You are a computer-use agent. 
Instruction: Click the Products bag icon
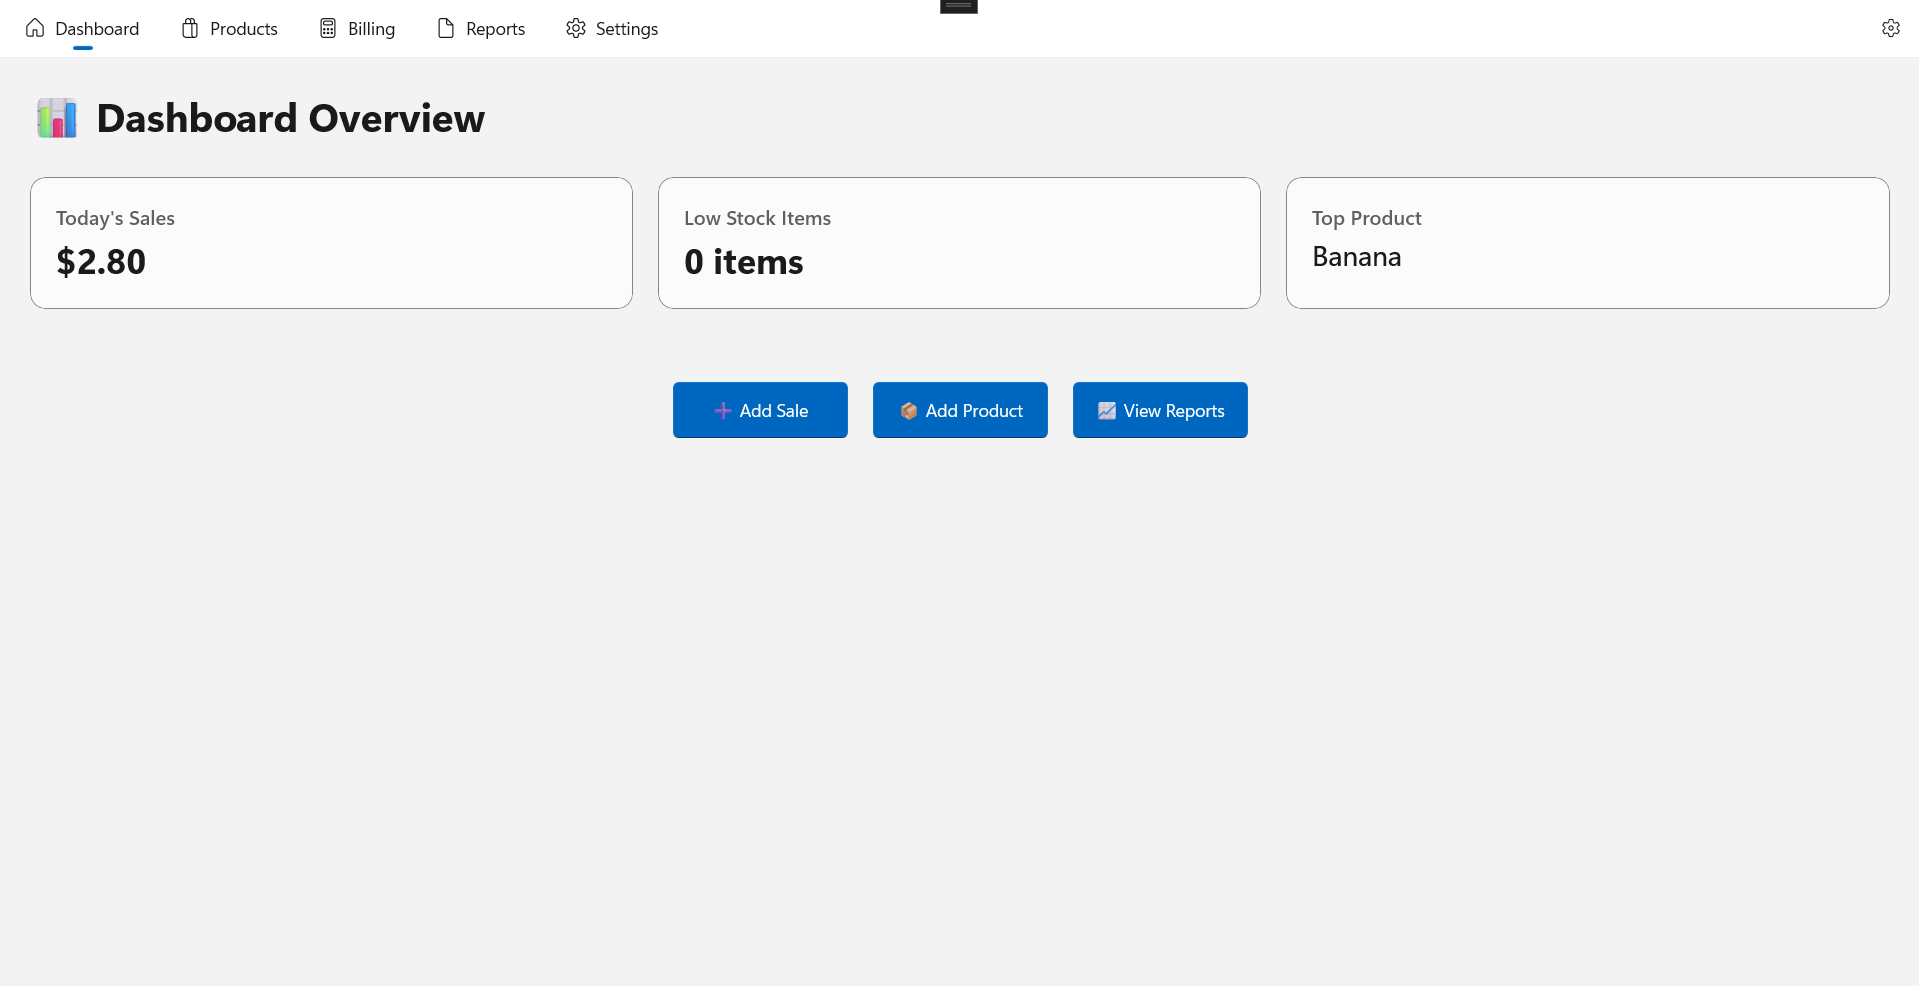190,28
